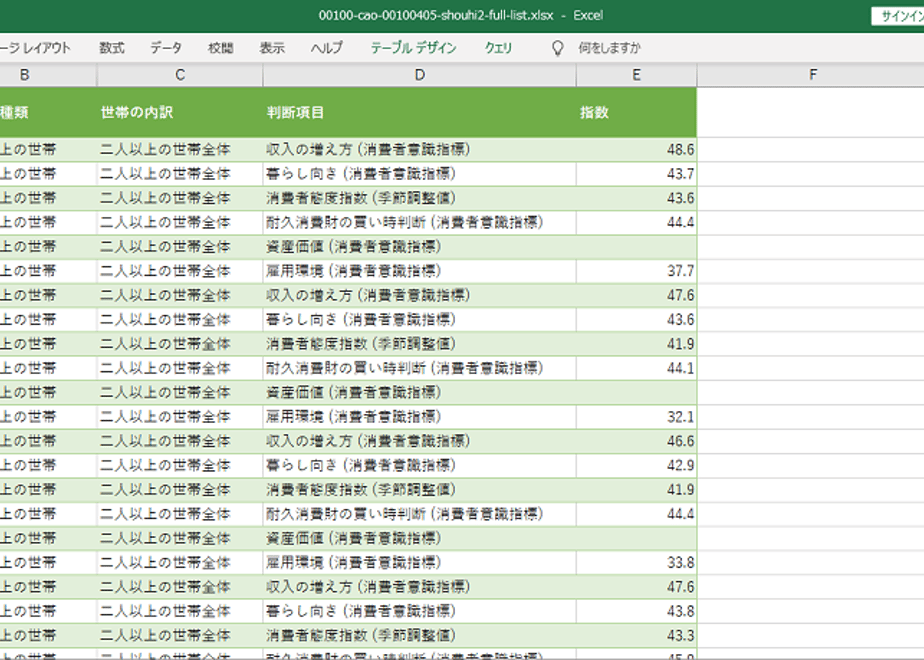The height and width of the screenshot is (660, 924).
Task: Select column D header
Action: [419, 75]
